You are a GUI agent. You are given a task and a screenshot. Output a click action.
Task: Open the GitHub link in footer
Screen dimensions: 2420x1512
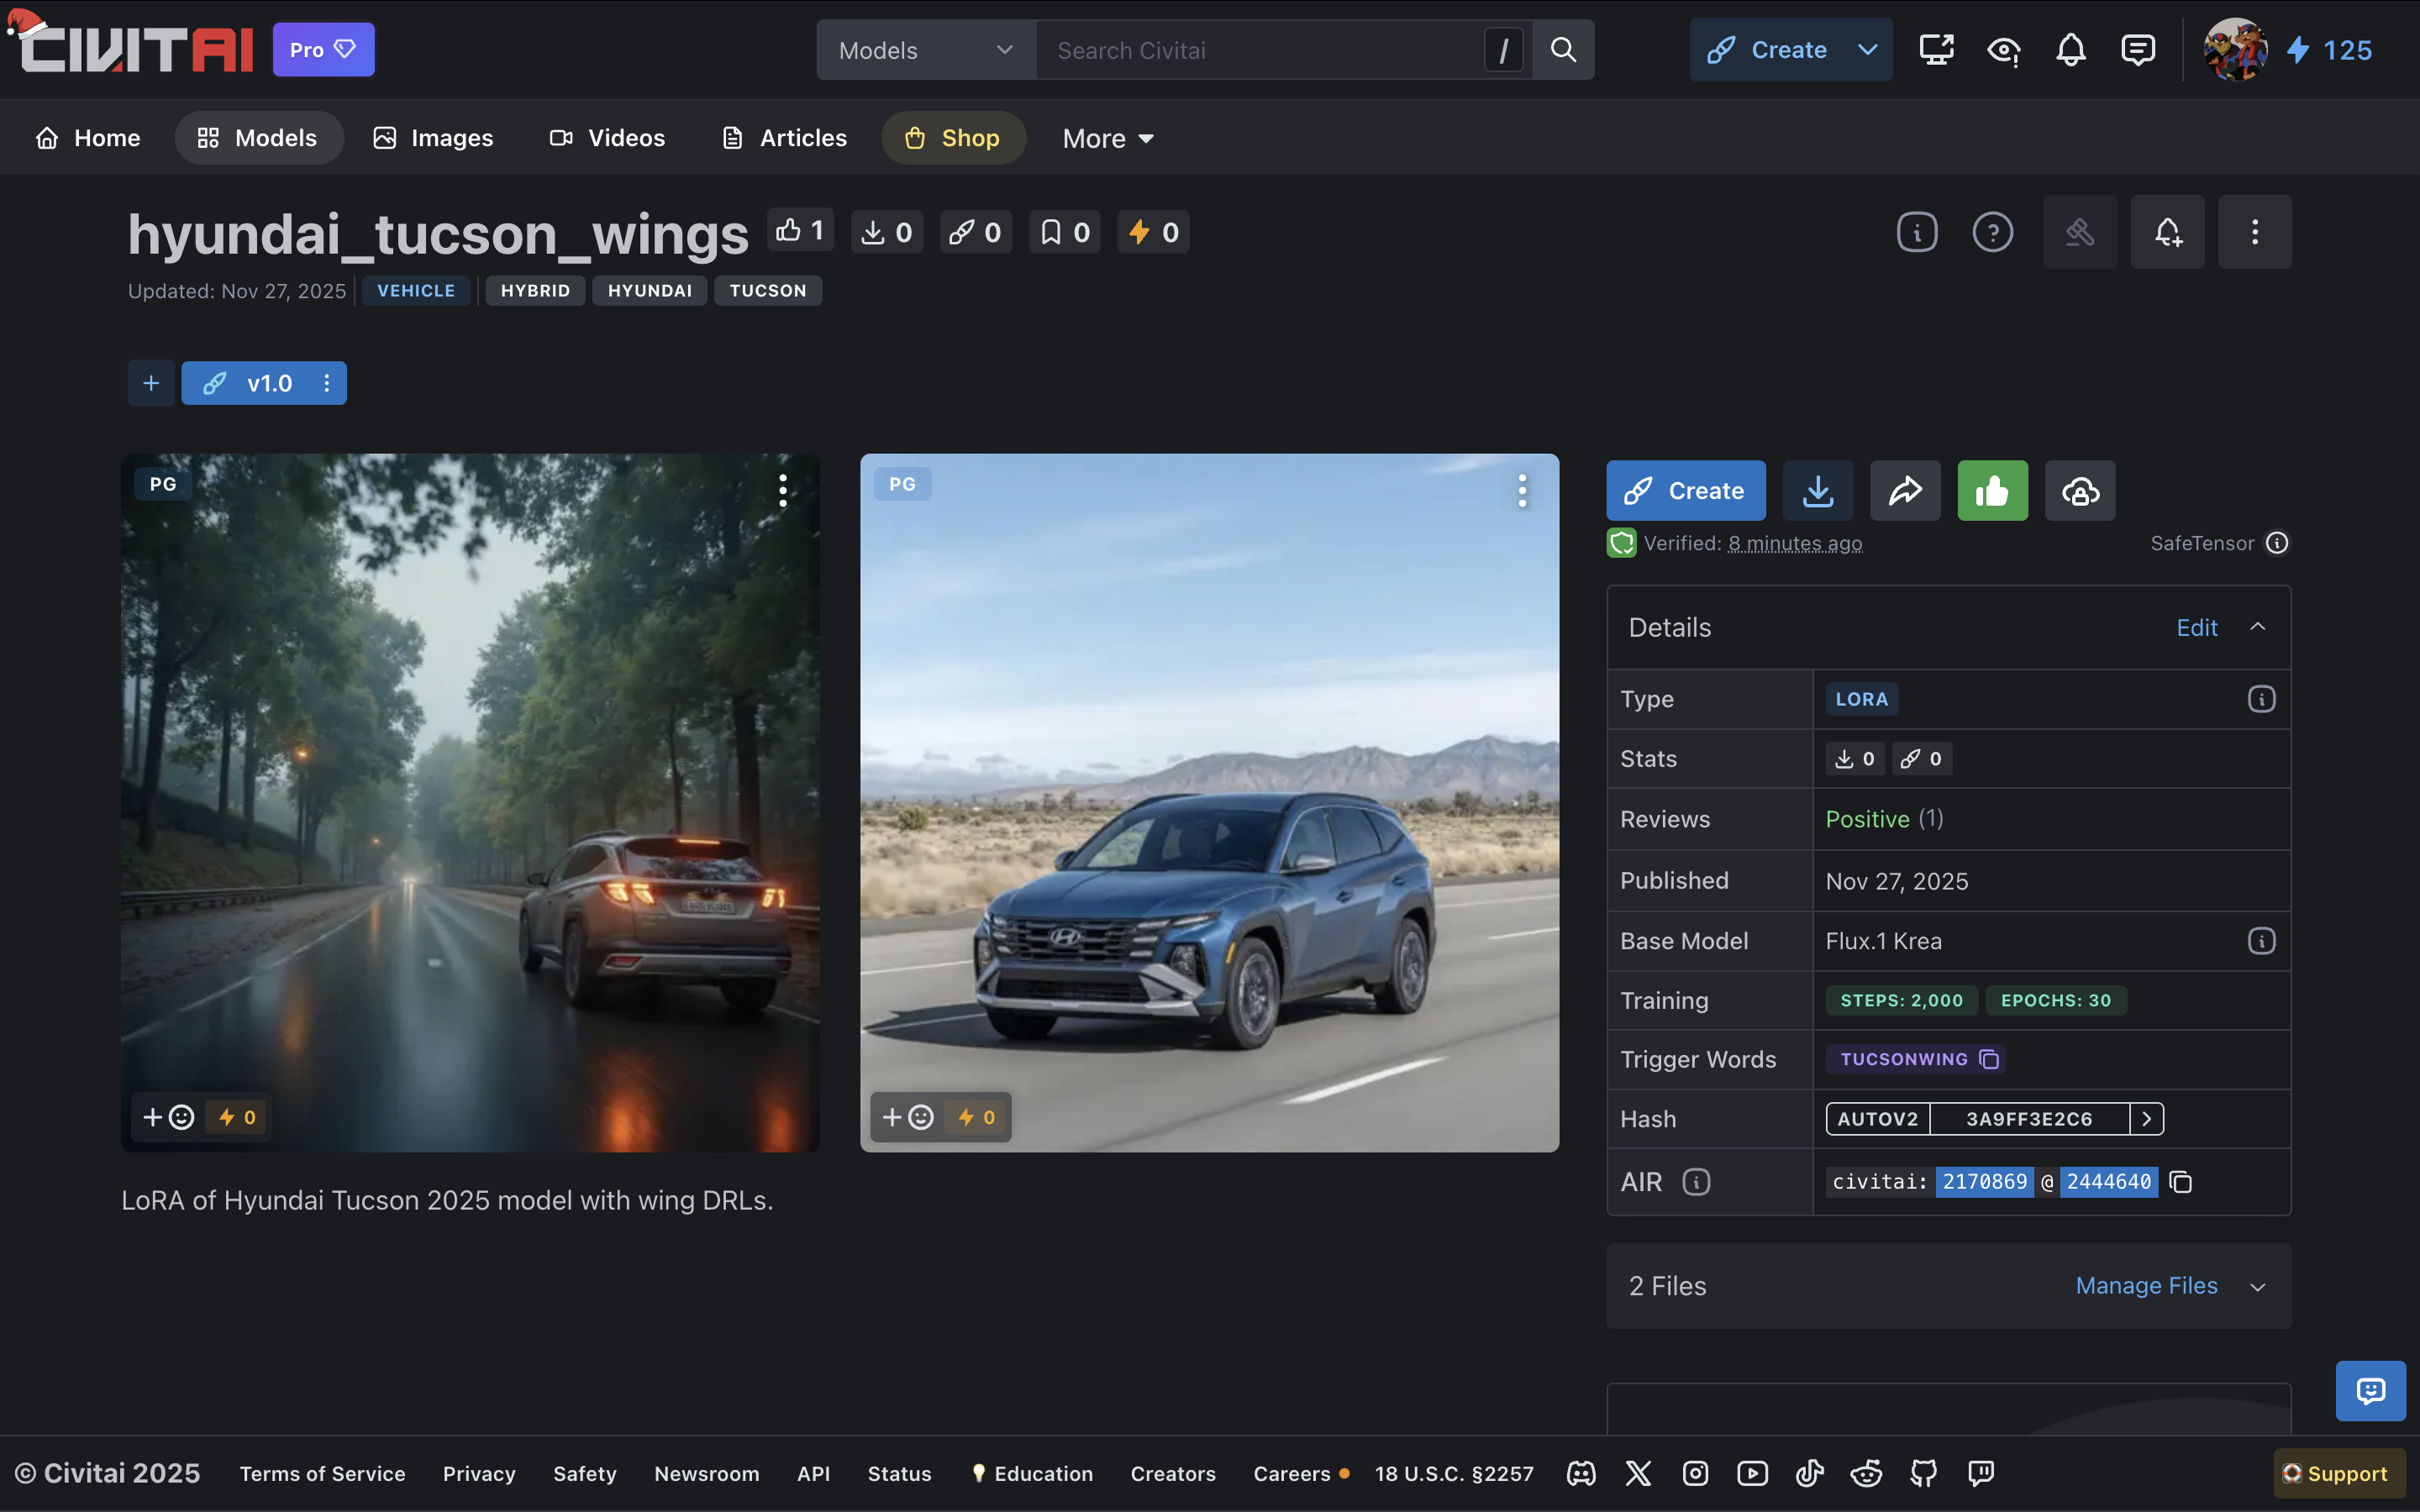1923,1473
